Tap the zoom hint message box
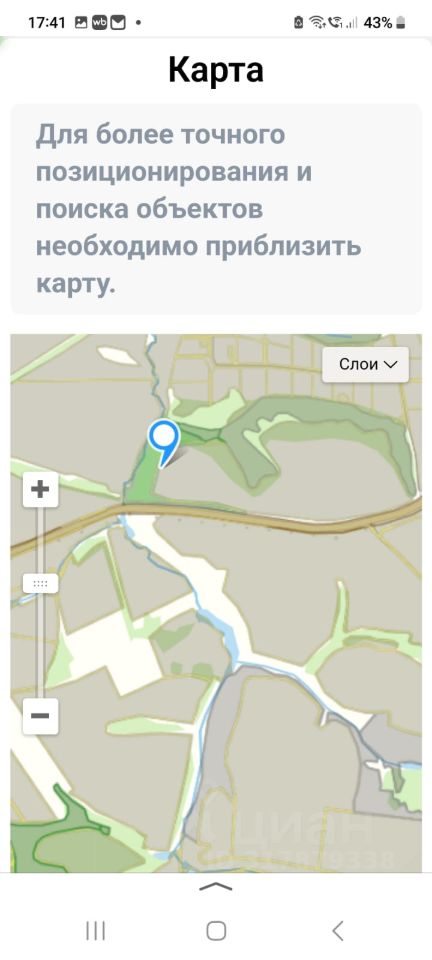The height and width of the screenshot is (960, 432). pyautogui.click(x=216, y=209)
